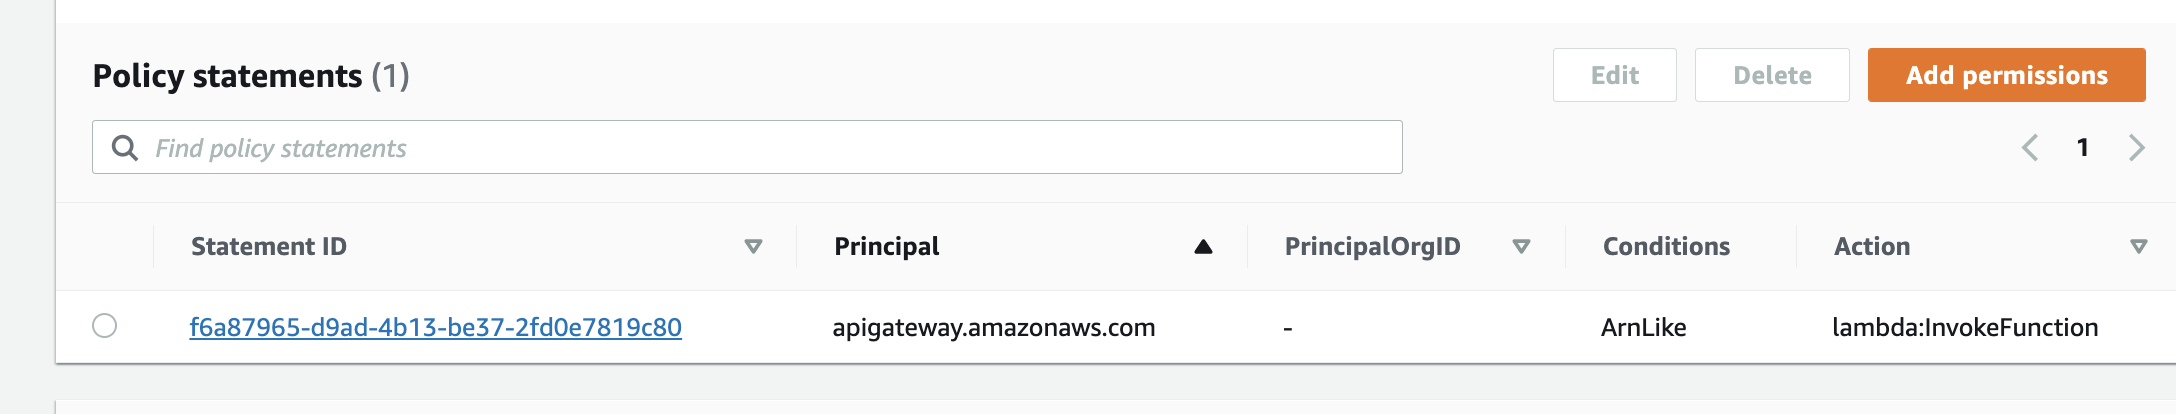Click the Add permissions button

click(2006, 75)
